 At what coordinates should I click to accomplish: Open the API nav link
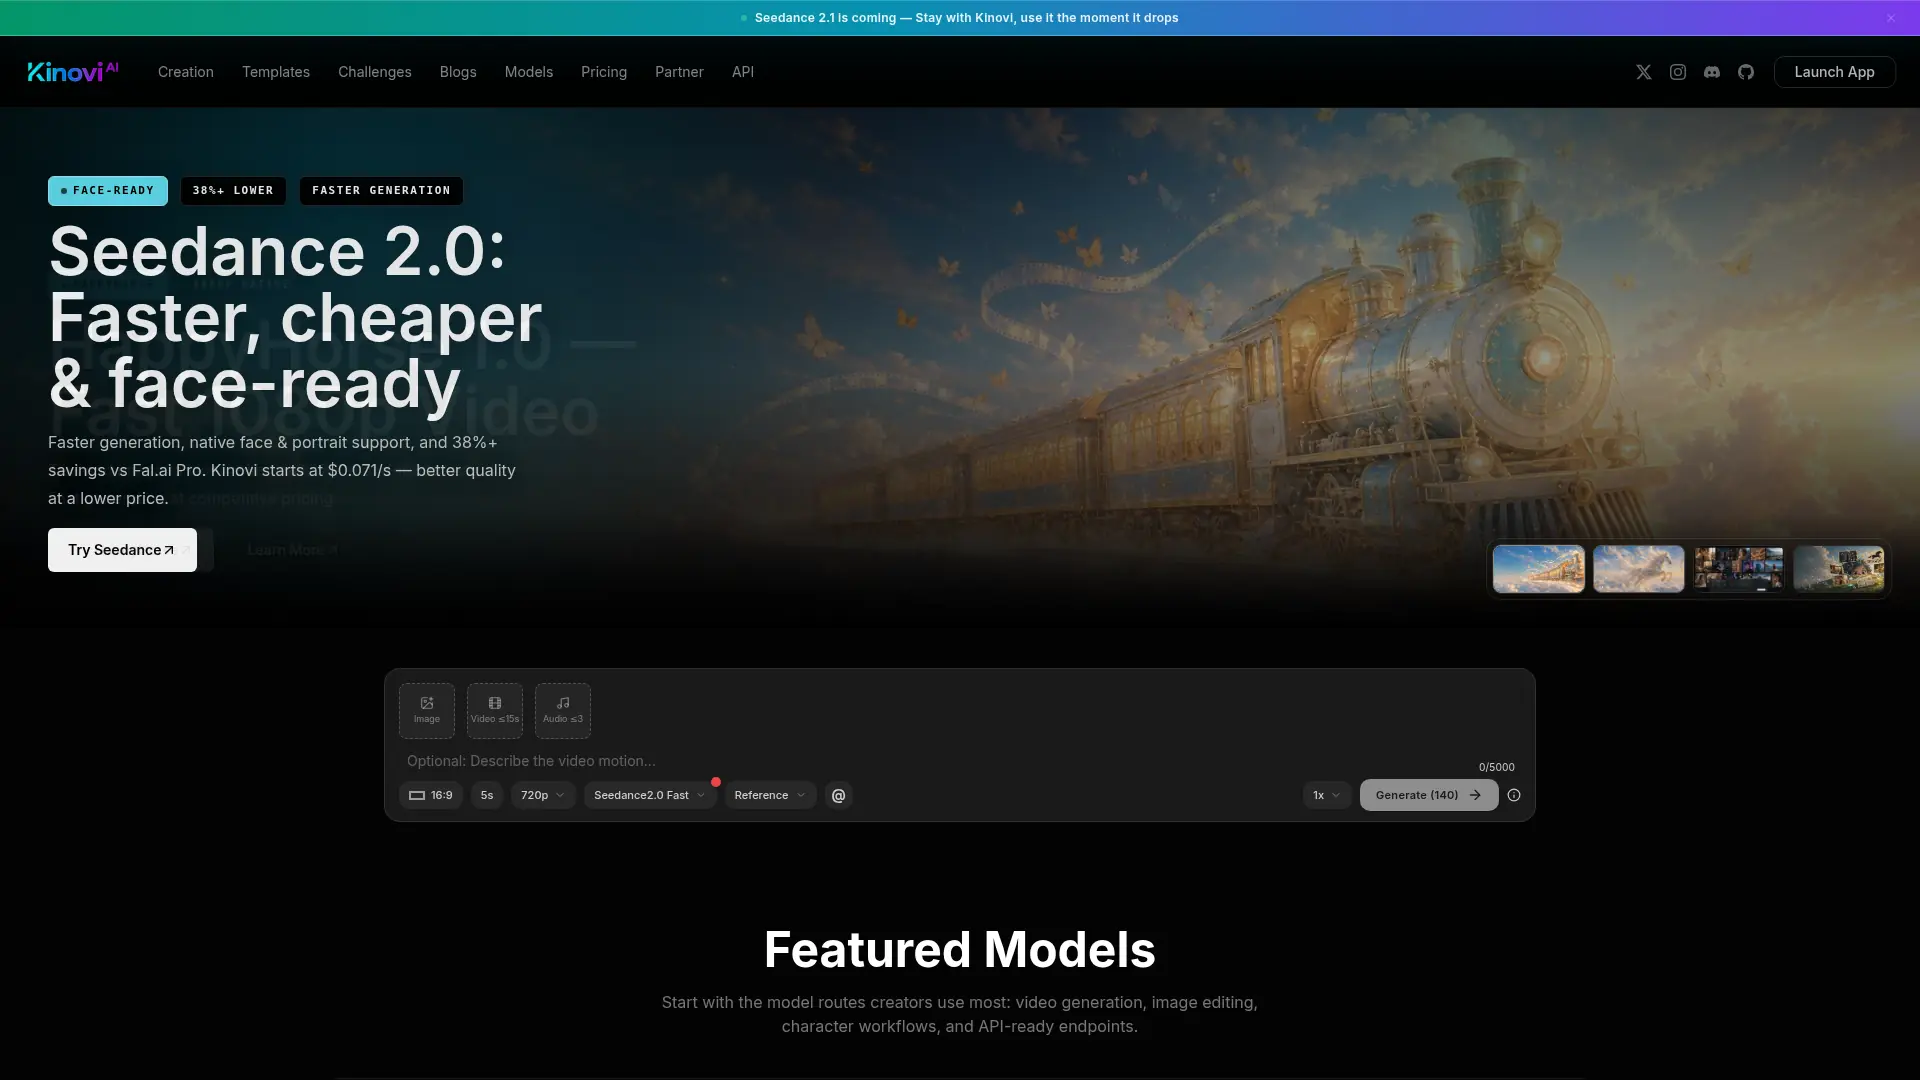[x=743, y=72]
